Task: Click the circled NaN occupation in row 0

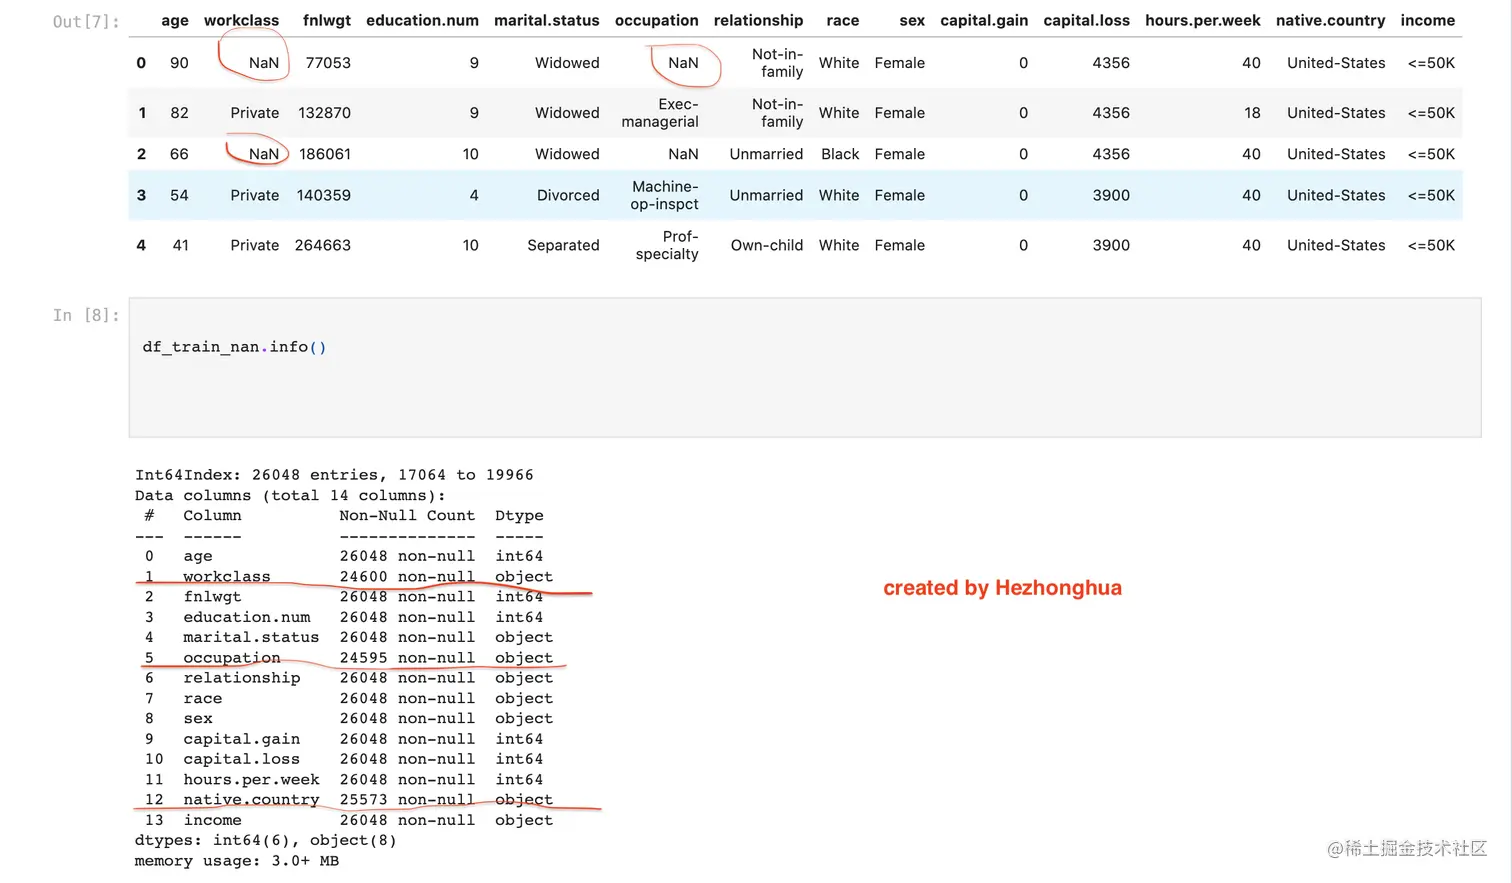Action: pos(683,63)
